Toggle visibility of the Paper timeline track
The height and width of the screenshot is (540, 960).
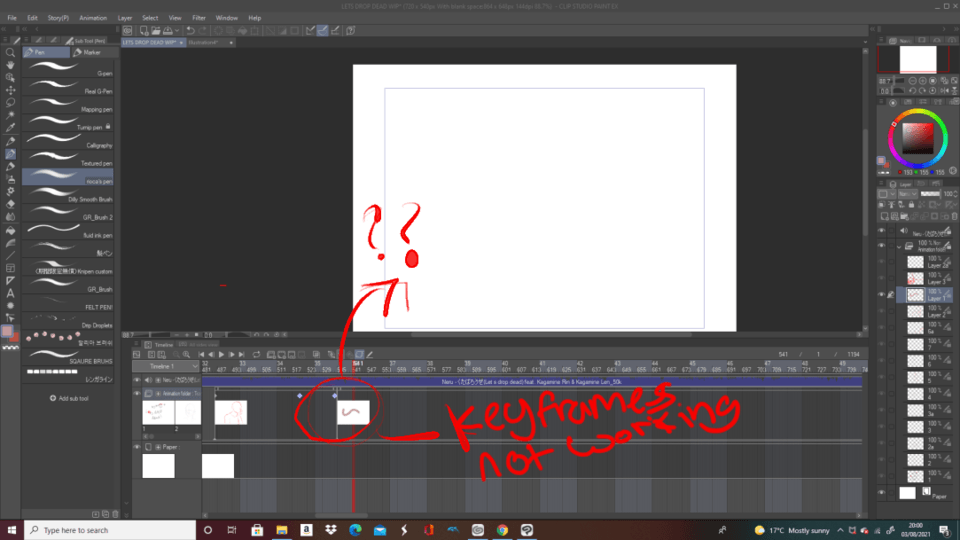[138, 447]
